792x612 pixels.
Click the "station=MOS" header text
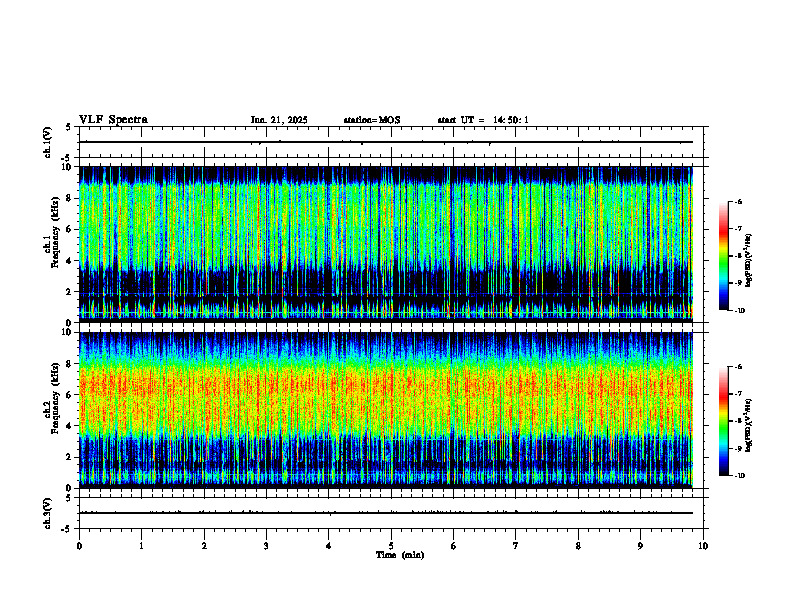pyautogui.click(x=372, y=120)
